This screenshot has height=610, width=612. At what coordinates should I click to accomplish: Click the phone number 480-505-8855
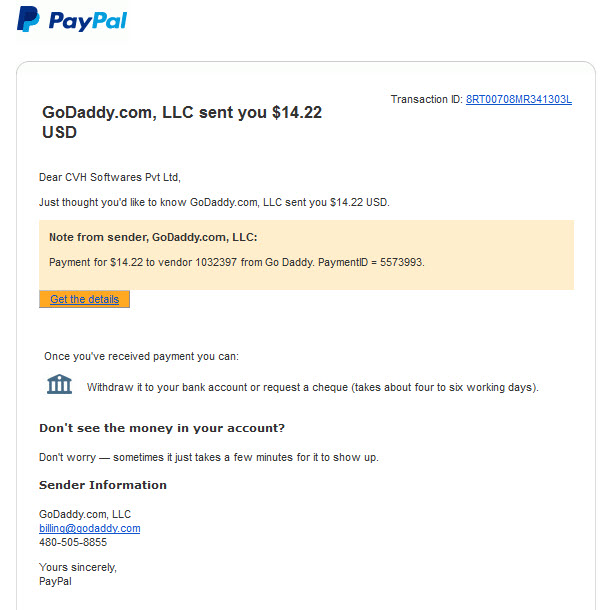coord(73,542)
